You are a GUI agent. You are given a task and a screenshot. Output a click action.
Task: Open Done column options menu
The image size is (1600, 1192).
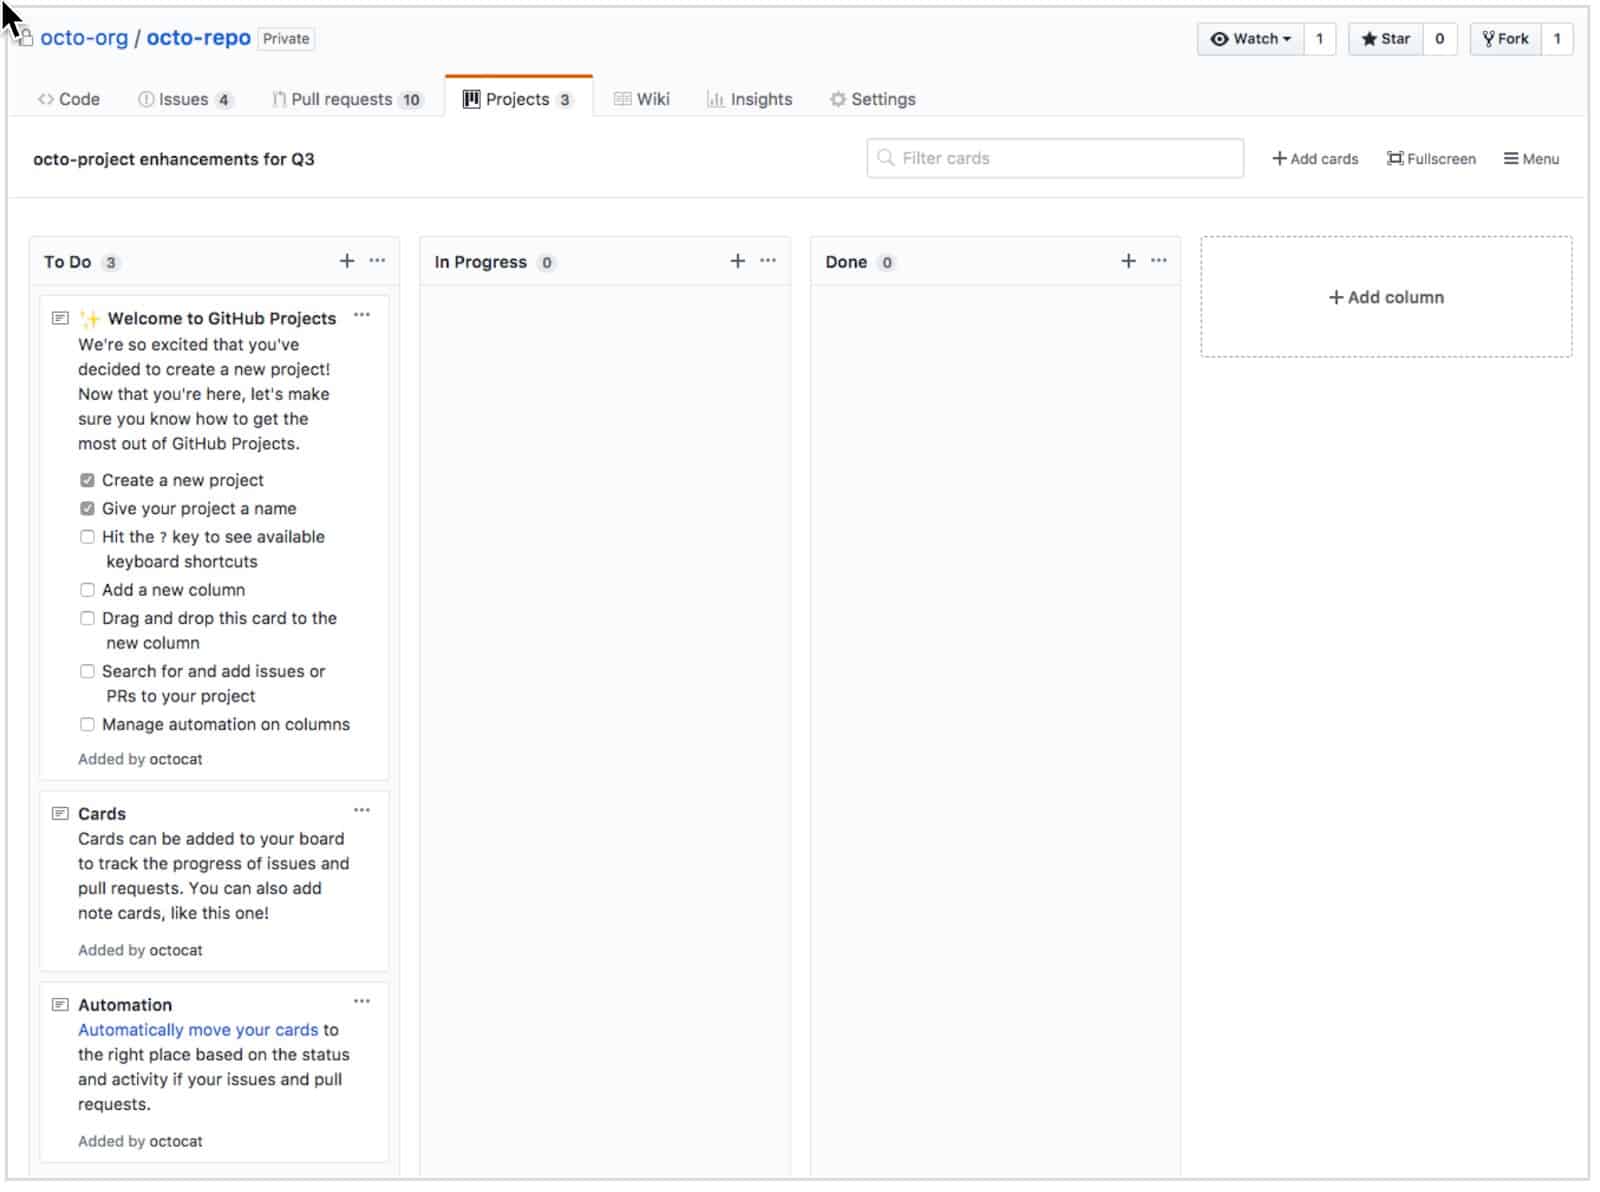[x=1159, y=260]
